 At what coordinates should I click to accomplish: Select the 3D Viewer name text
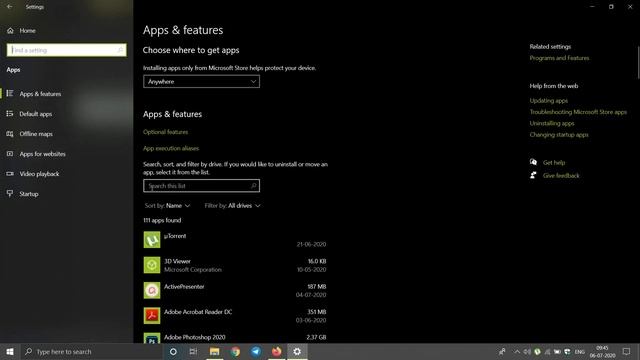click(x=177, y=261)
